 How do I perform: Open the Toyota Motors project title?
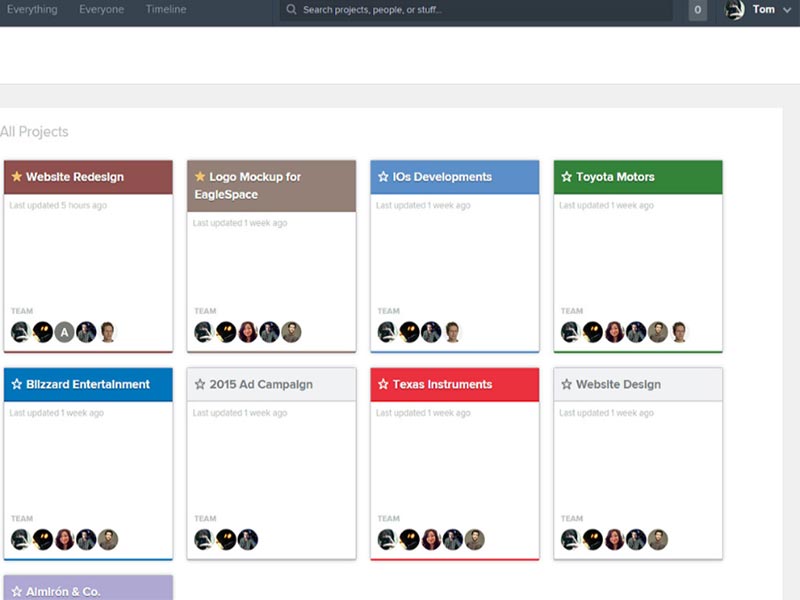[x=615, y=177]
